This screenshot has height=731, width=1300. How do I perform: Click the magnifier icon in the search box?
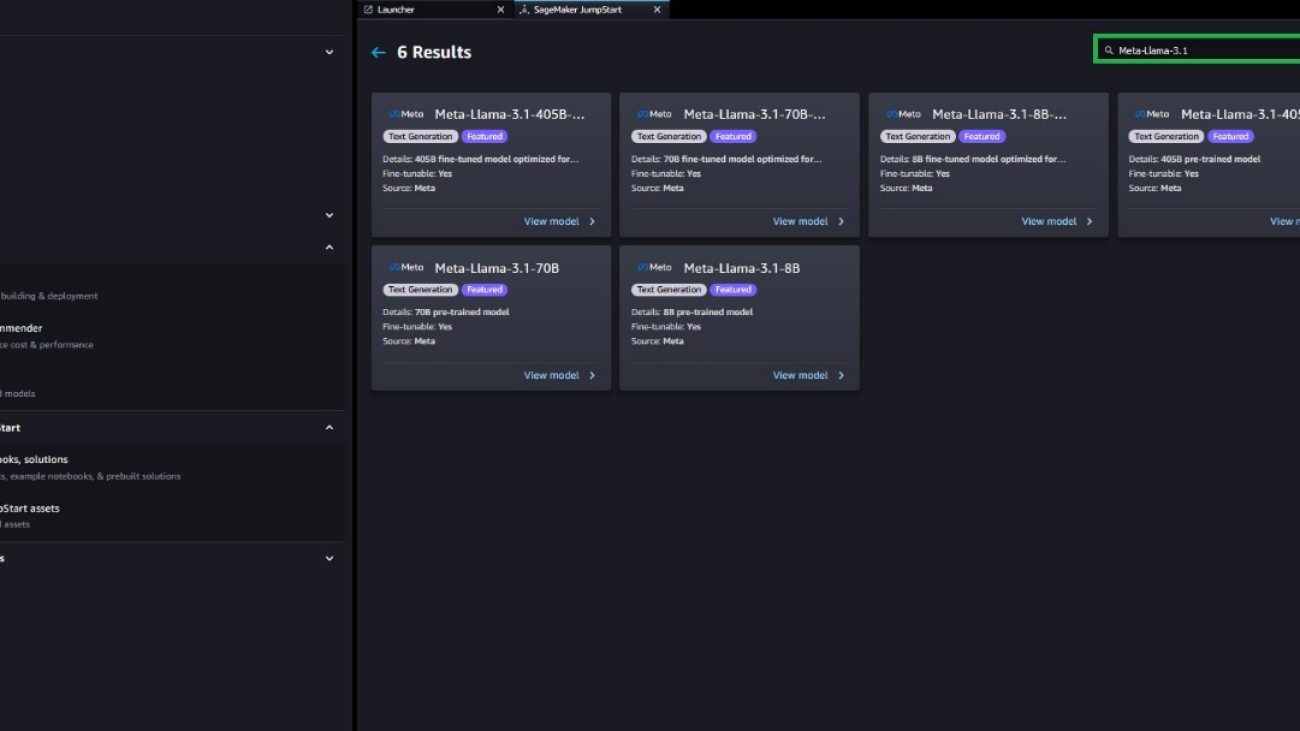1108,50
